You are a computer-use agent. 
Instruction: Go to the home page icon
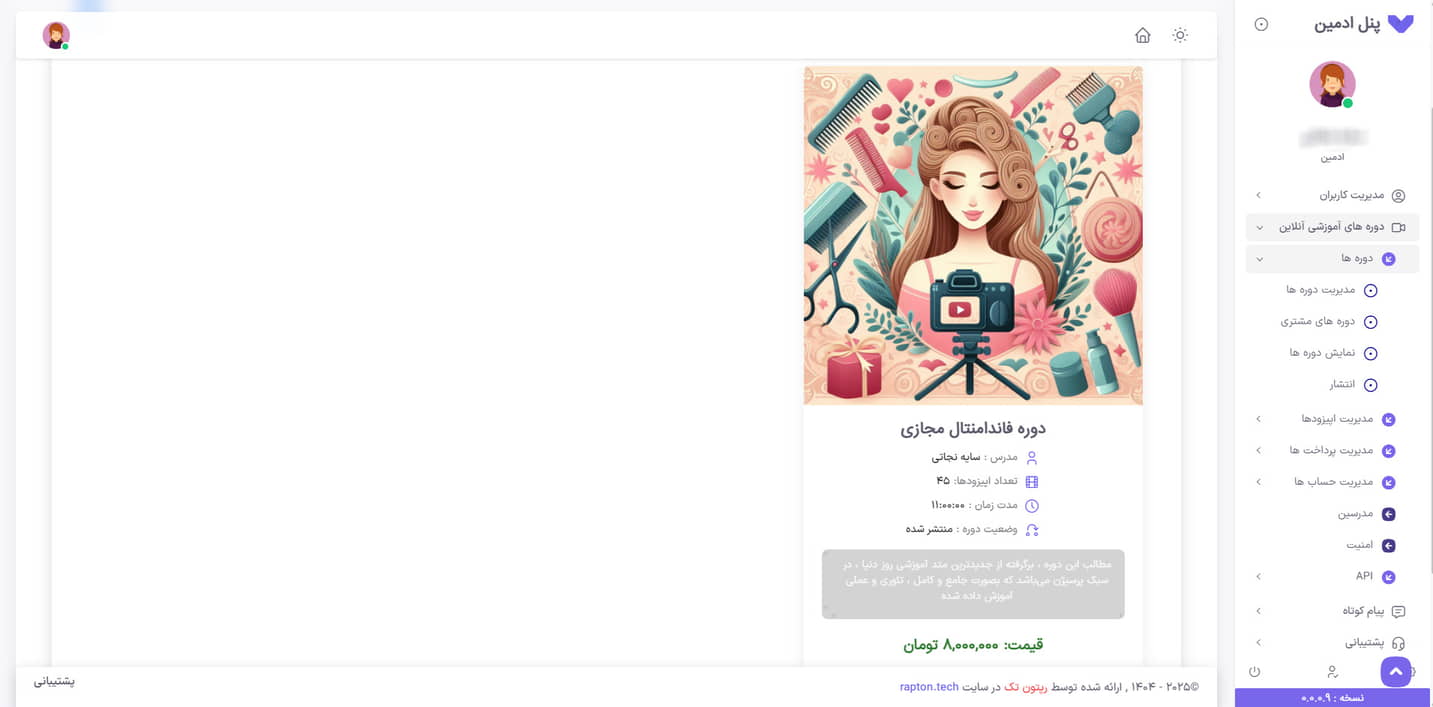pyautogui.click(x=1142, y=35)
